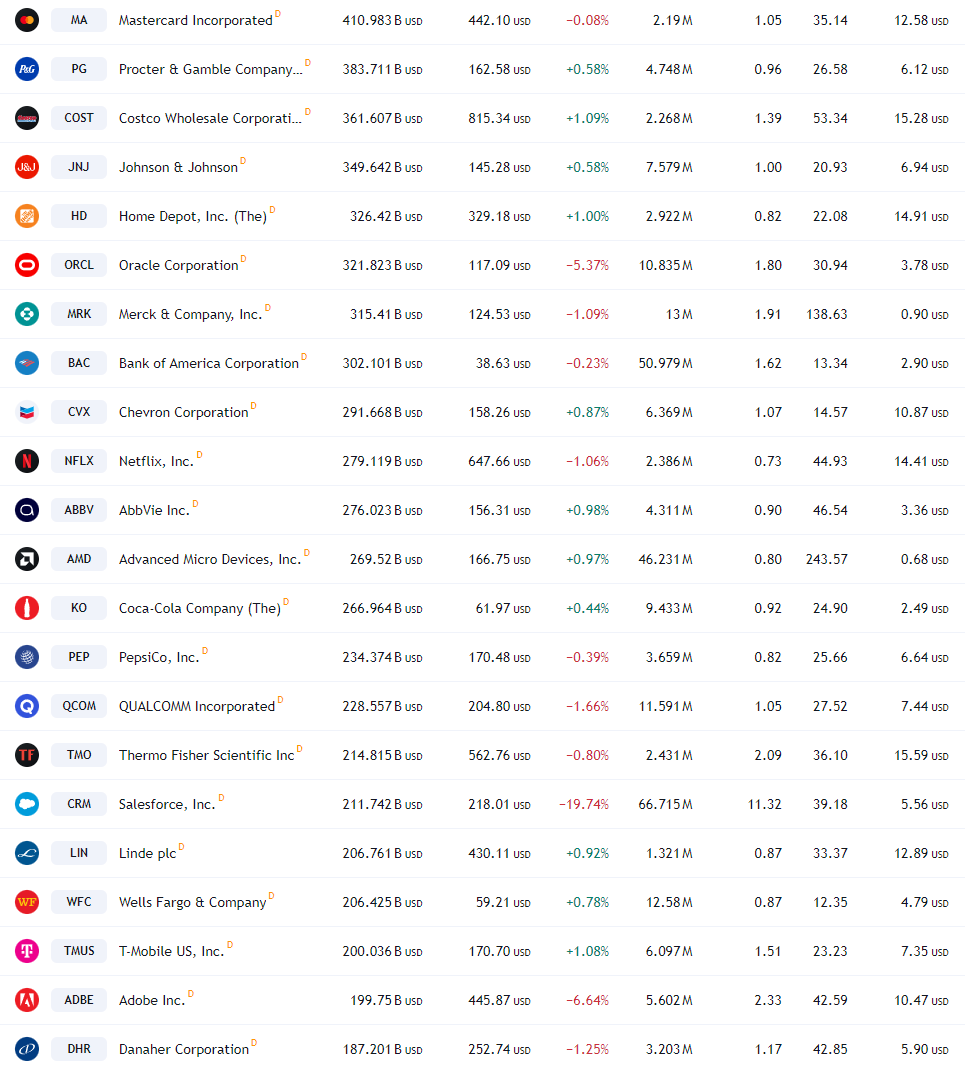965x1070 pixels.
Task: Click the Coca-Cola logo icon
Action: pos(27,608)
